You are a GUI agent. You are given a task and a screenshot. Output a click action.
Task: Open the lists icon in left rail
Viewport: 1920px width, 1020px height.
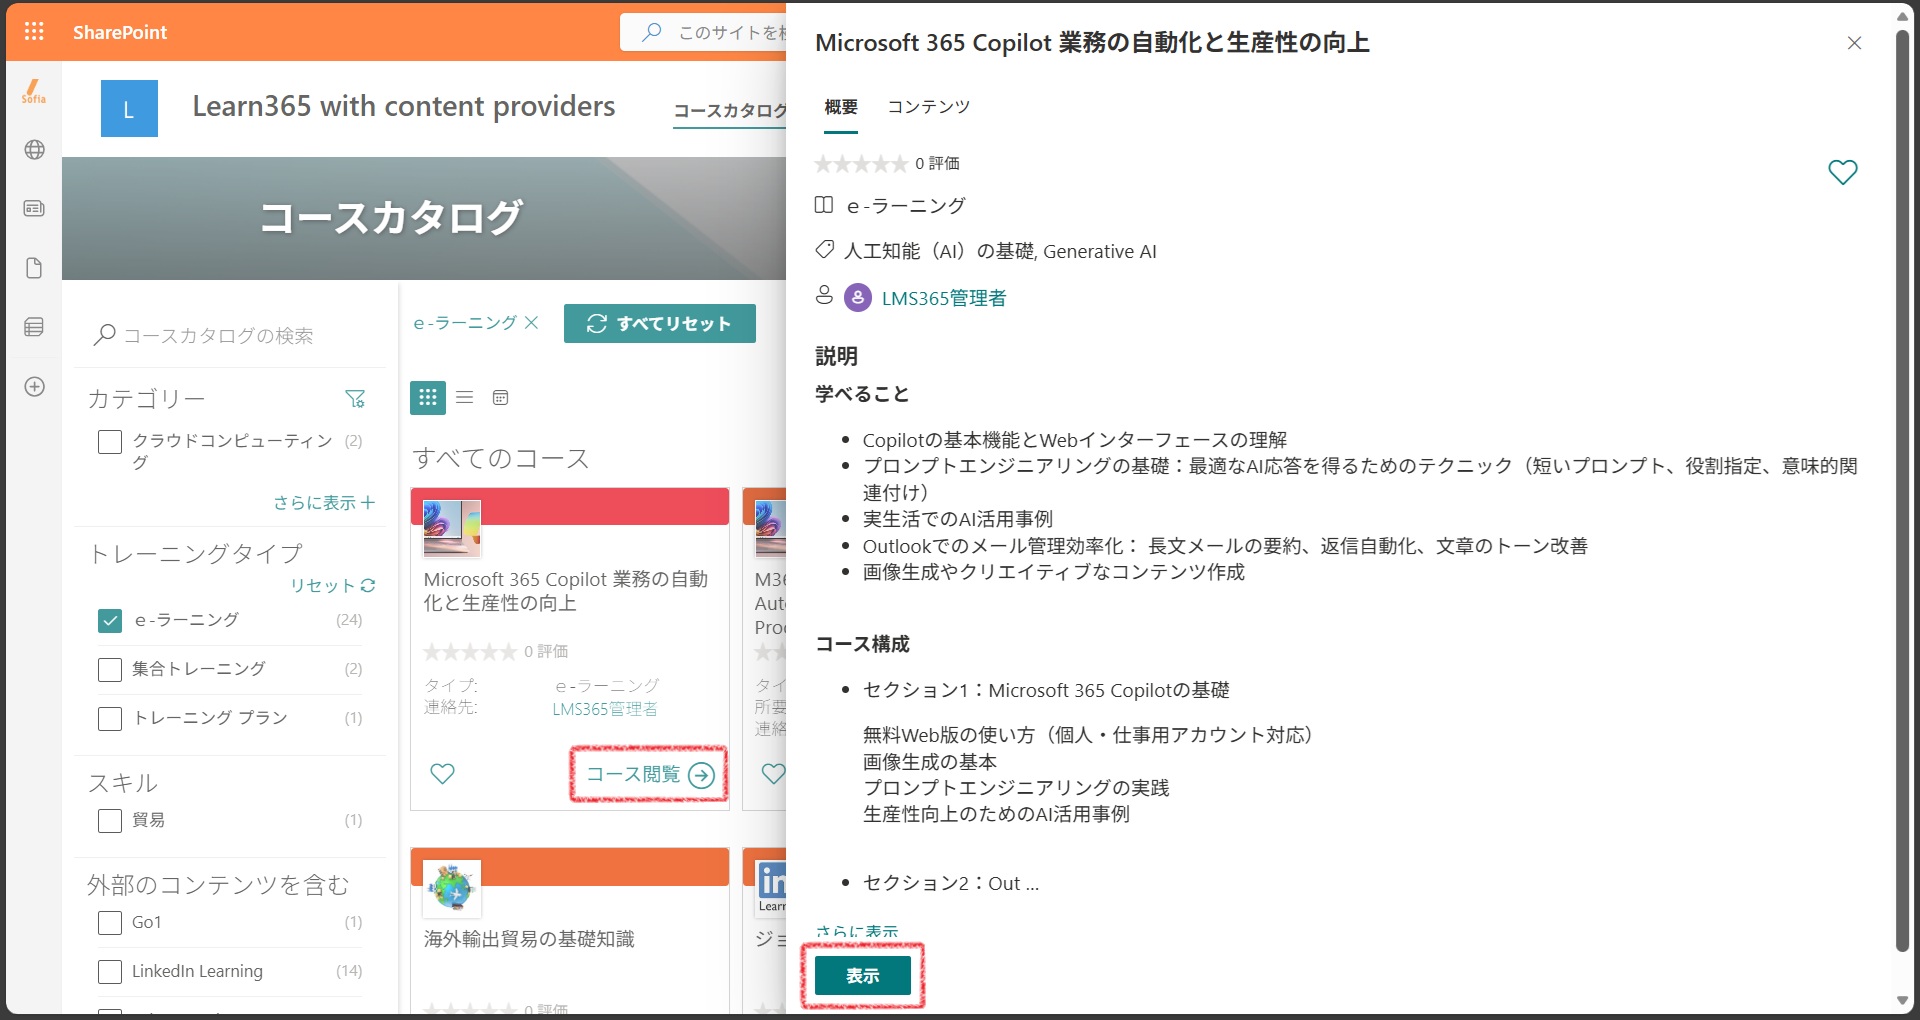(x=34, y=327)
